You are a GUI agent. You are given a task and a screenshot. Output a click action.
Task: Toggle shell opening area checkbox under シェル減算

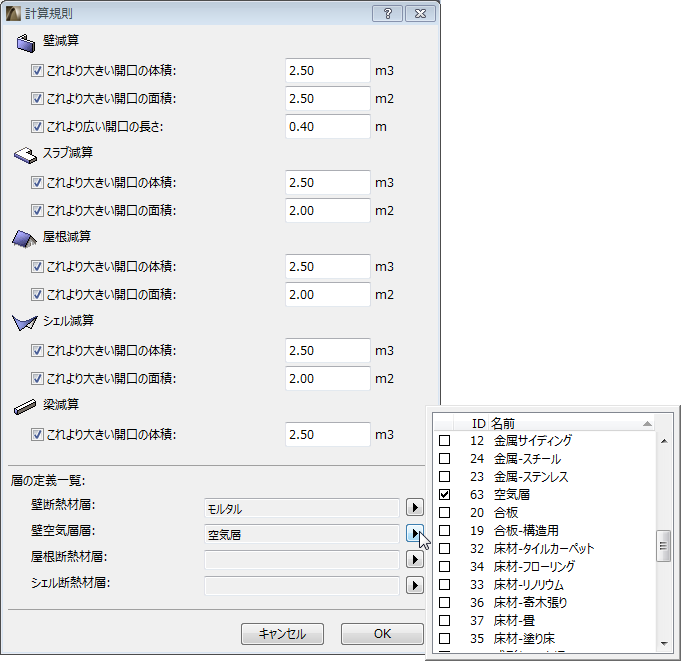click(37, 378)
